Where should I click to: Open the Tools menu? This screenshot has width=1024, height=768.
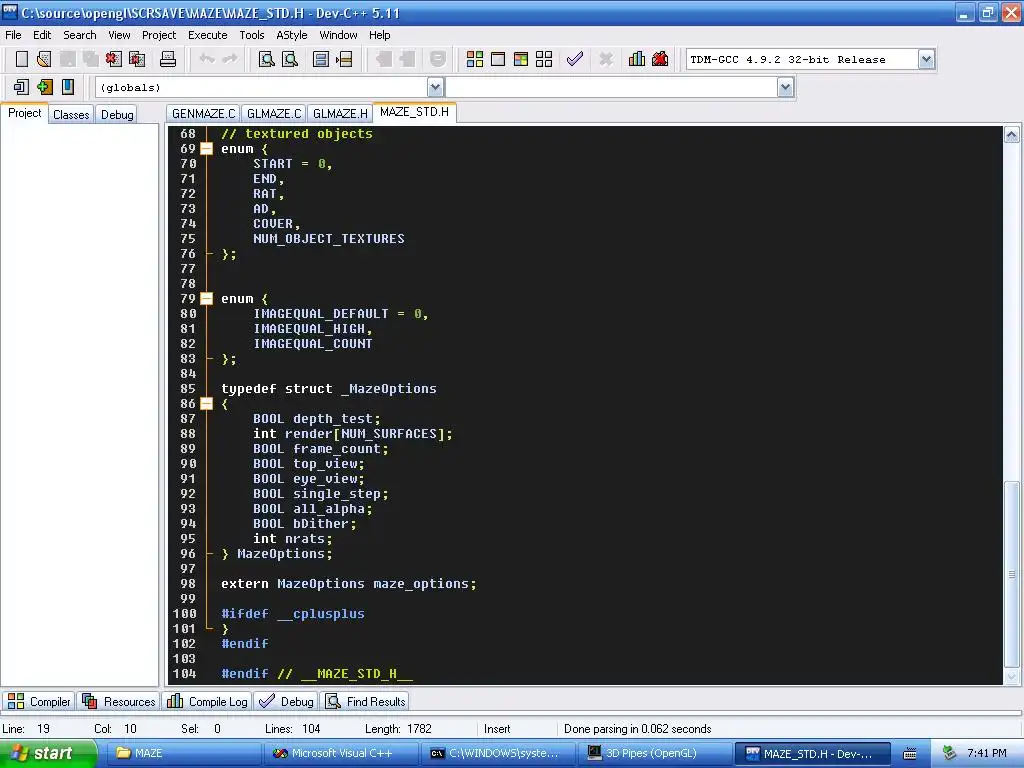point(251,35)
